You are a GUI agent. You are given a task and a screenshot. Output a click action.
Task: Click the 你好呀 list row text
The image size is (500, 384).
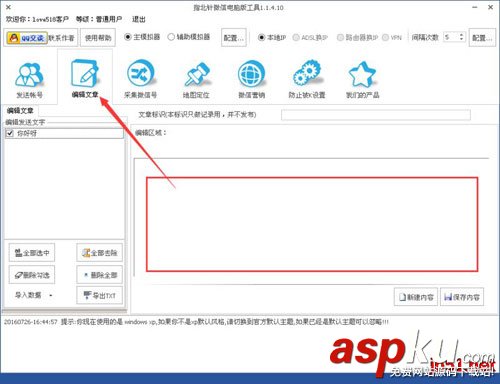[x=27, y=134]
